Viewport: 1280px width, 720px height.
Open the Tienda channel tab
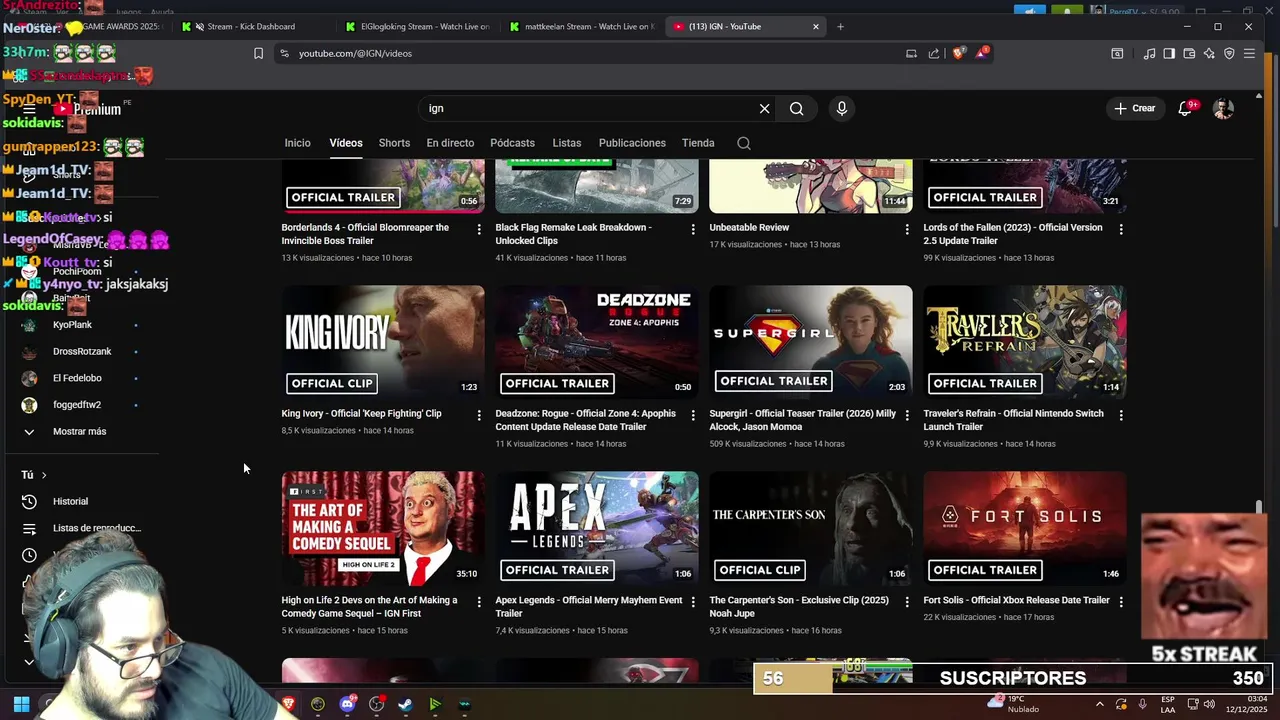pos(698,143)
